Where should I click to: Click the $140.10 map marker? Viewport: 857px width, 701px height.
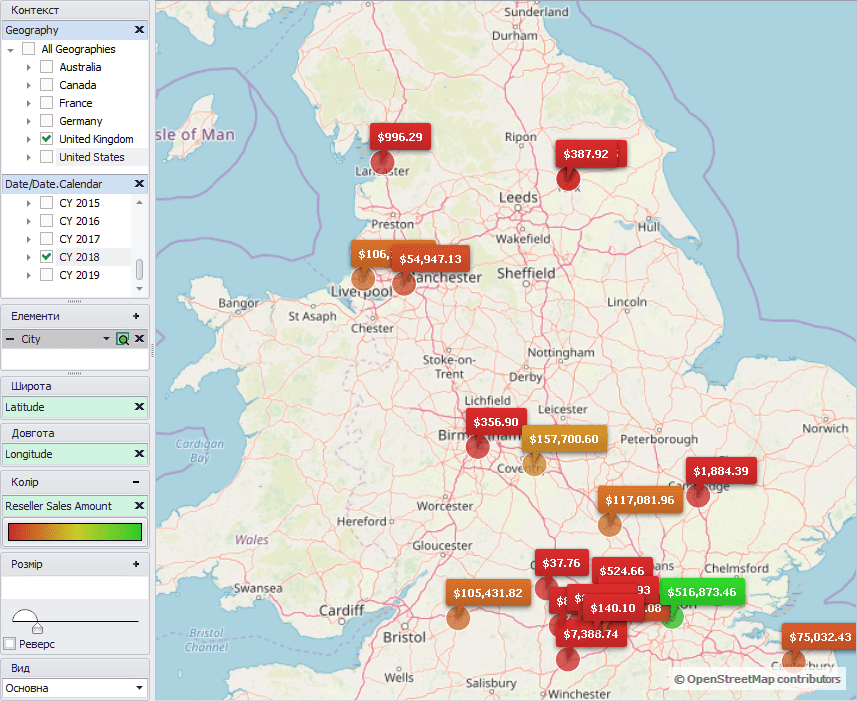click(x=613, y=608)
